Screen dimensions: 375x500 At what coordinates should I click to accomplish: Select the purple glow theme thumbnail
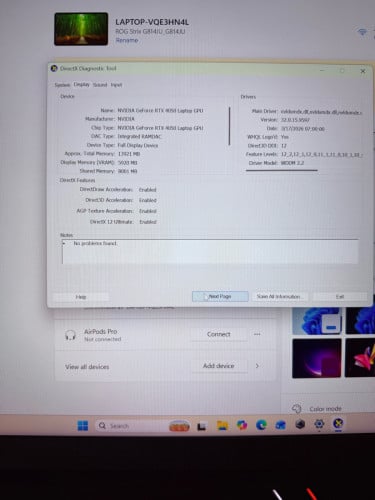point(317,358)
